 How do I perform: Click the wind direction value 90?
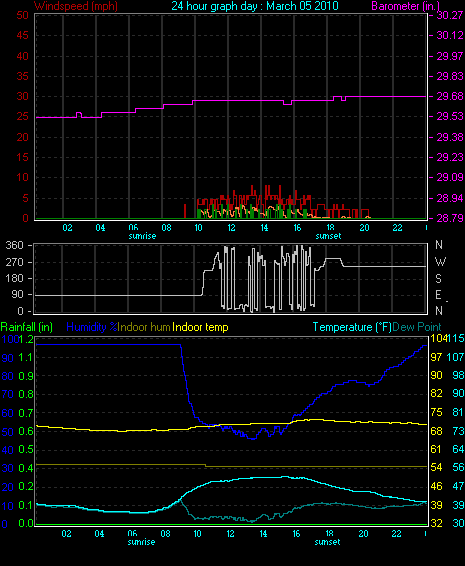click(x=18, y=295)
